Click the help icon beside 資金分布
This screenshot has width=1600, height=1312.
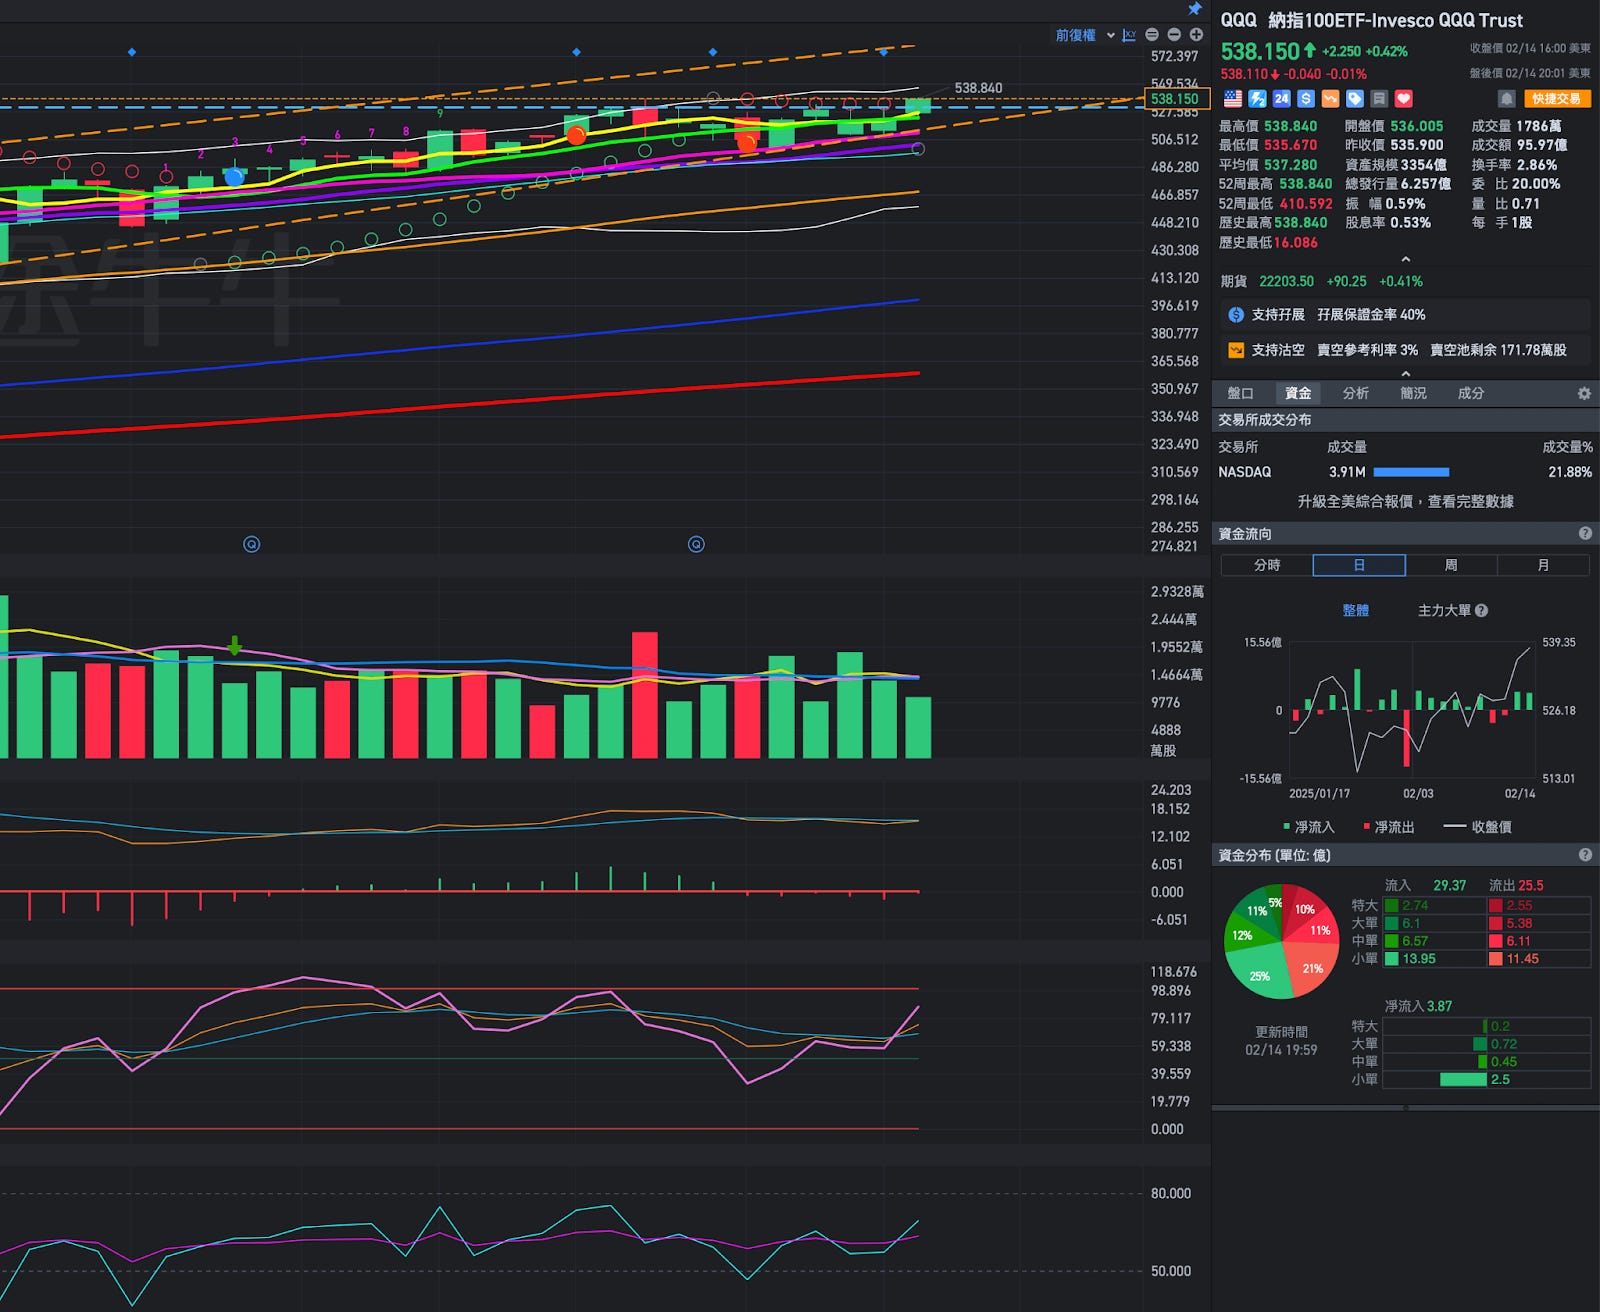click(x=1585, y=855)
